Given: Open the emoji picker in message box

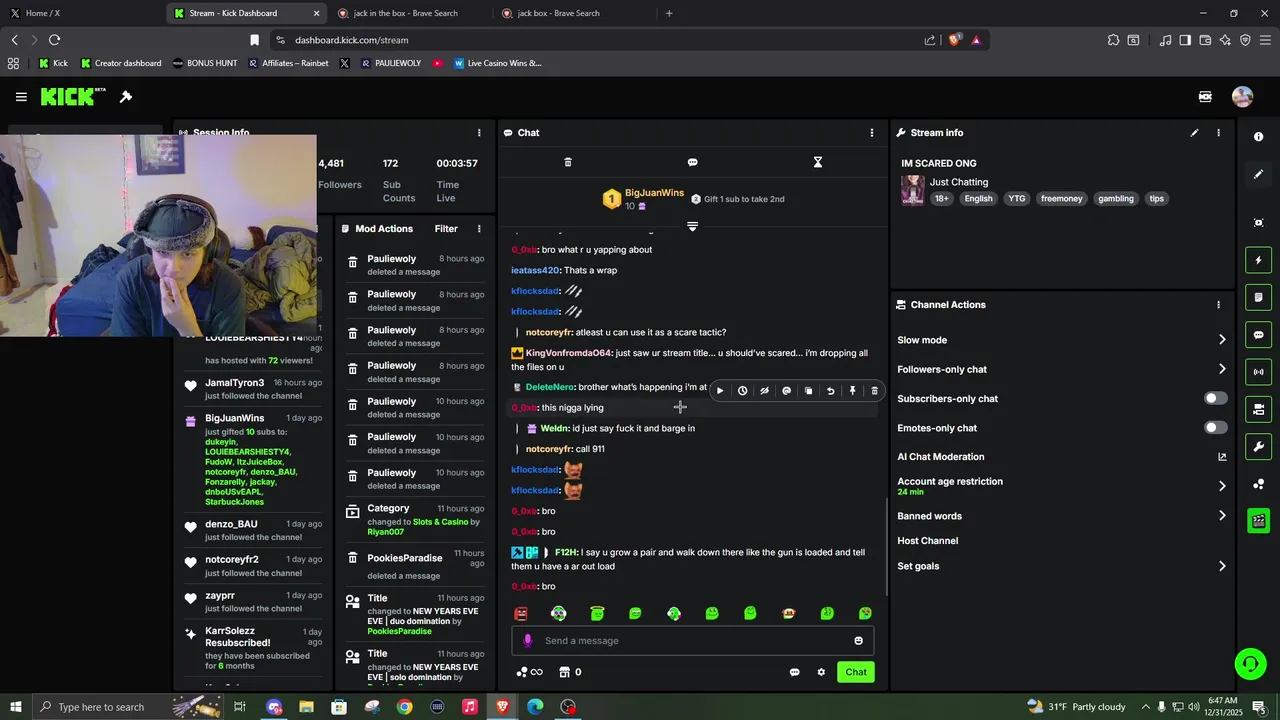Looking at the screenshot, I should (x=858, y=641).
